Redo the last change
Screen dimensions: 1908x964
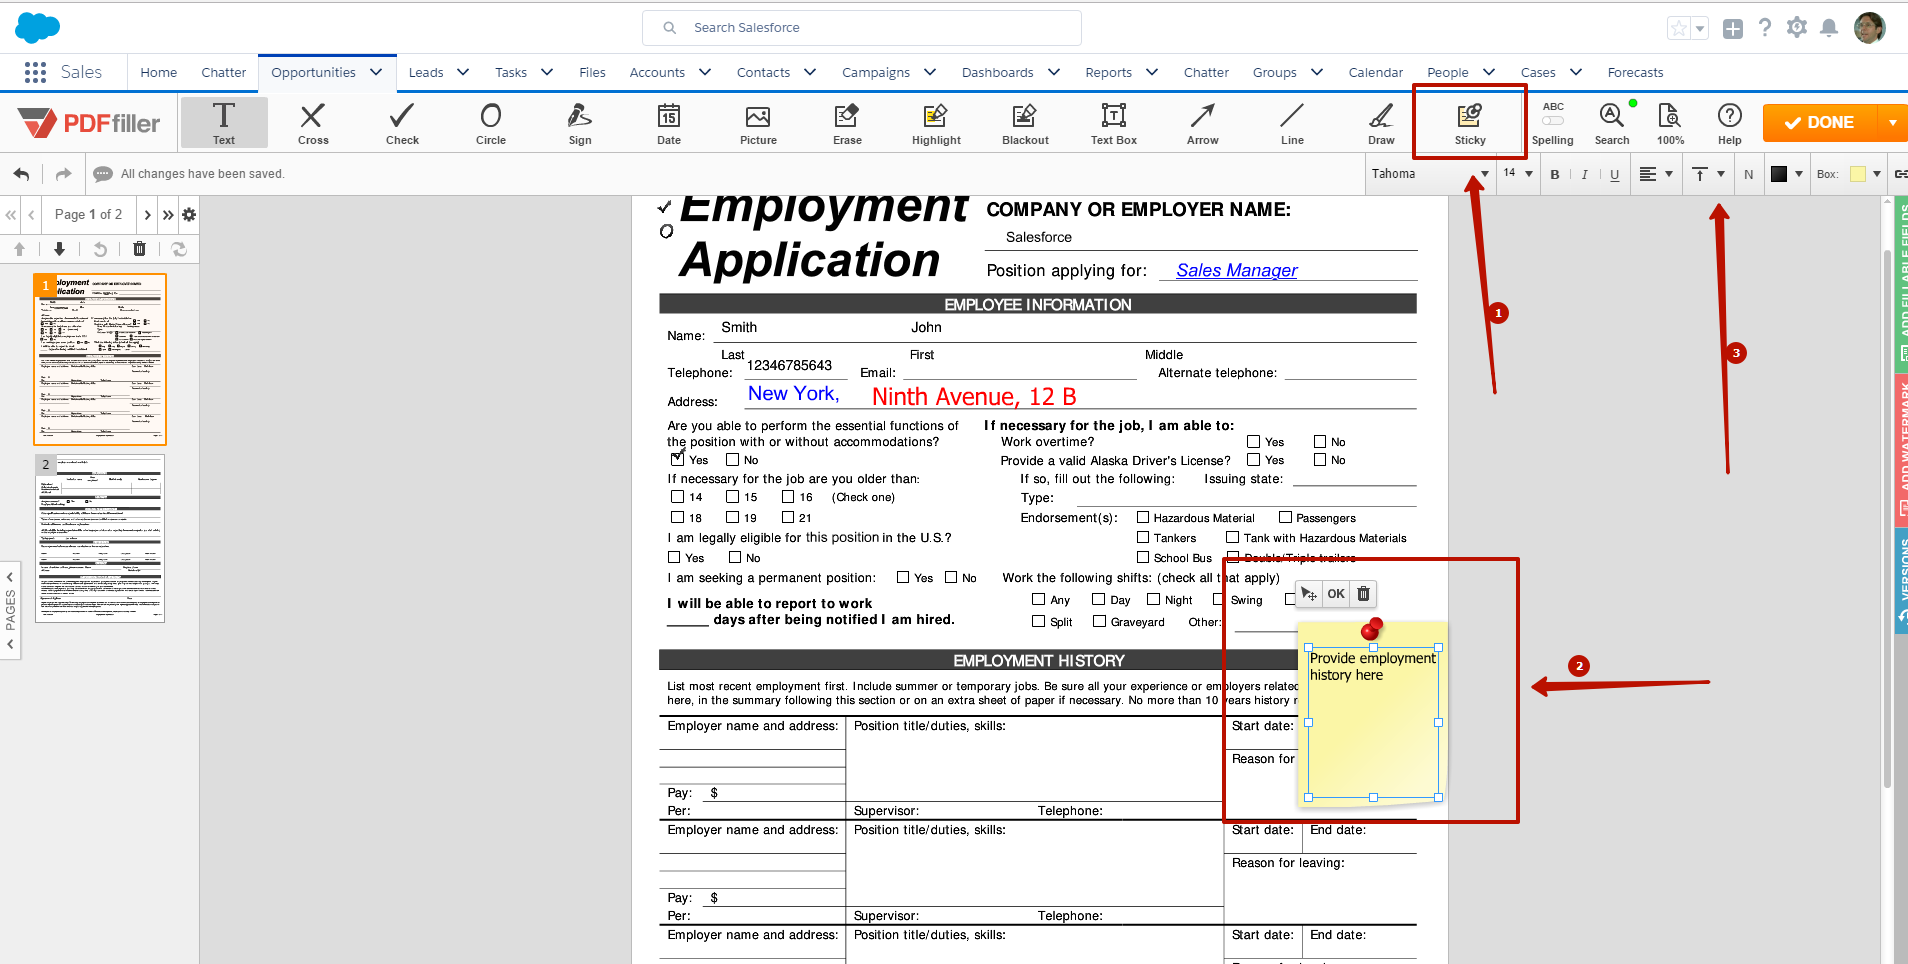click(63, 174)
